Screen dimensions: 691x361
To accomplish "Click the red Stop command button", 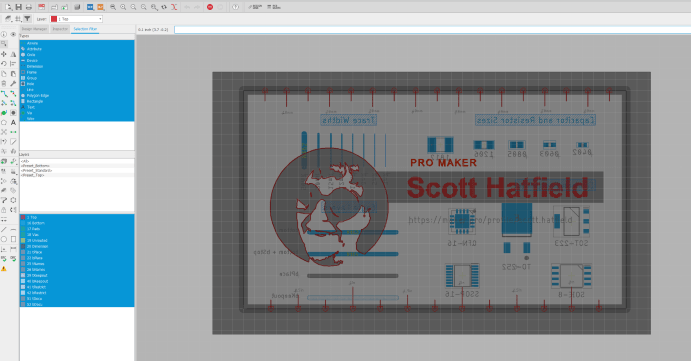I will tap(210, 7).
